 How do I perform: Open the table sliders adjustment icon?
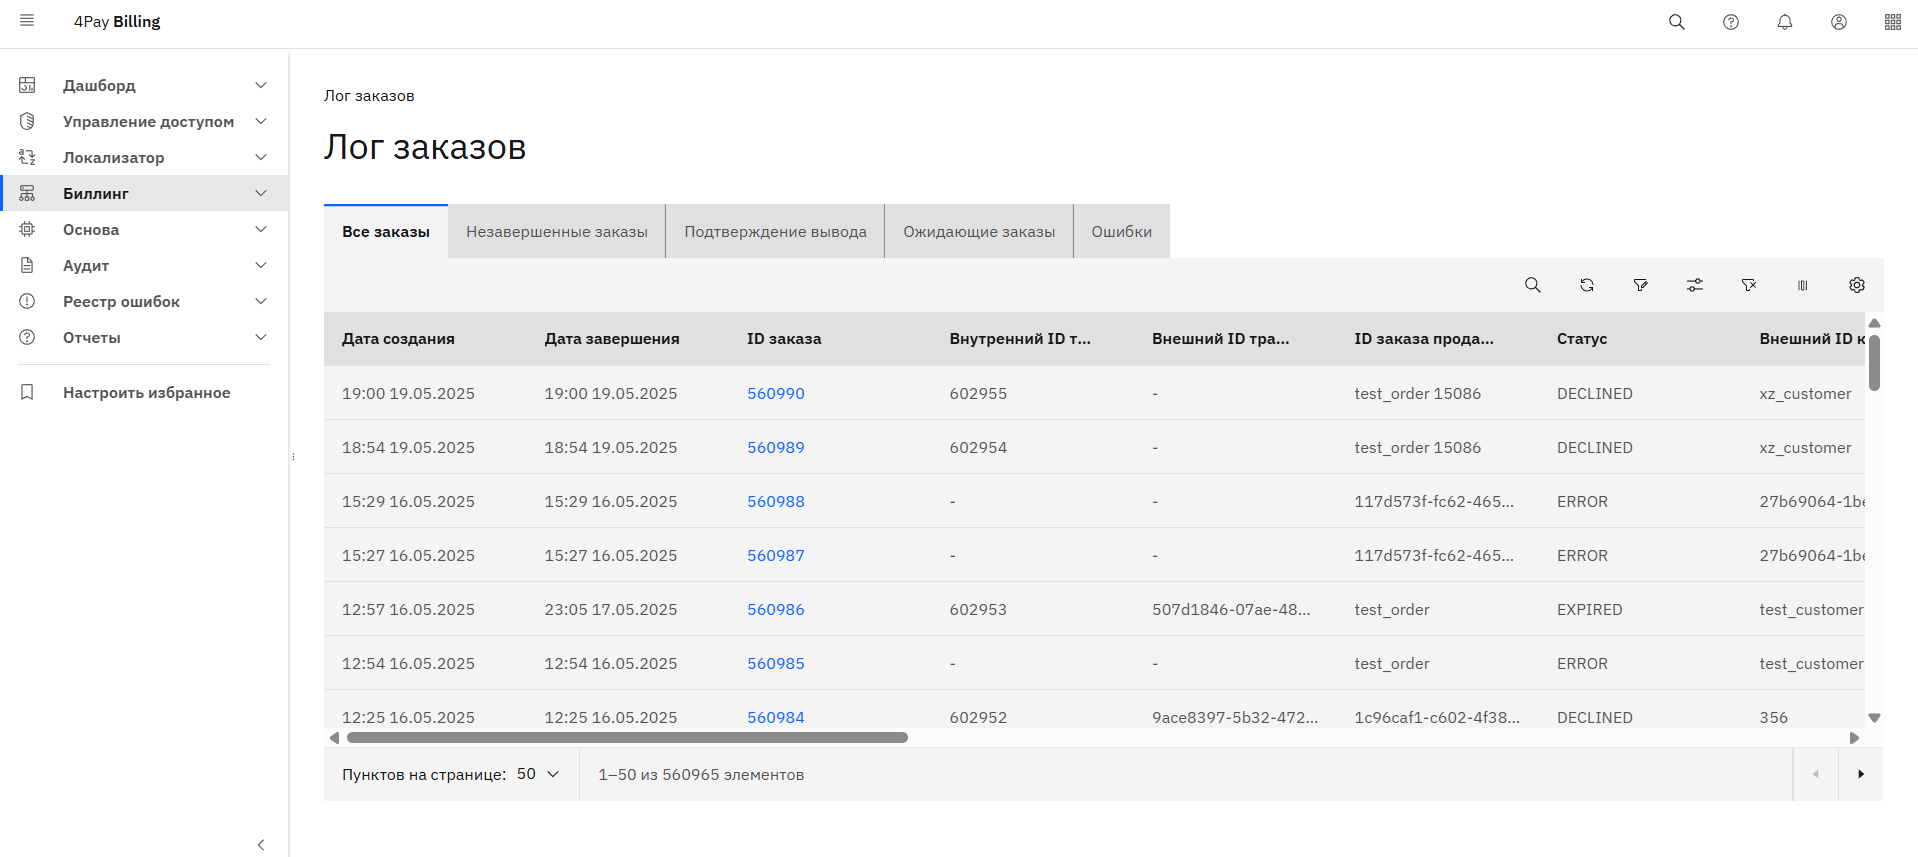click(x=1694, y=285)
